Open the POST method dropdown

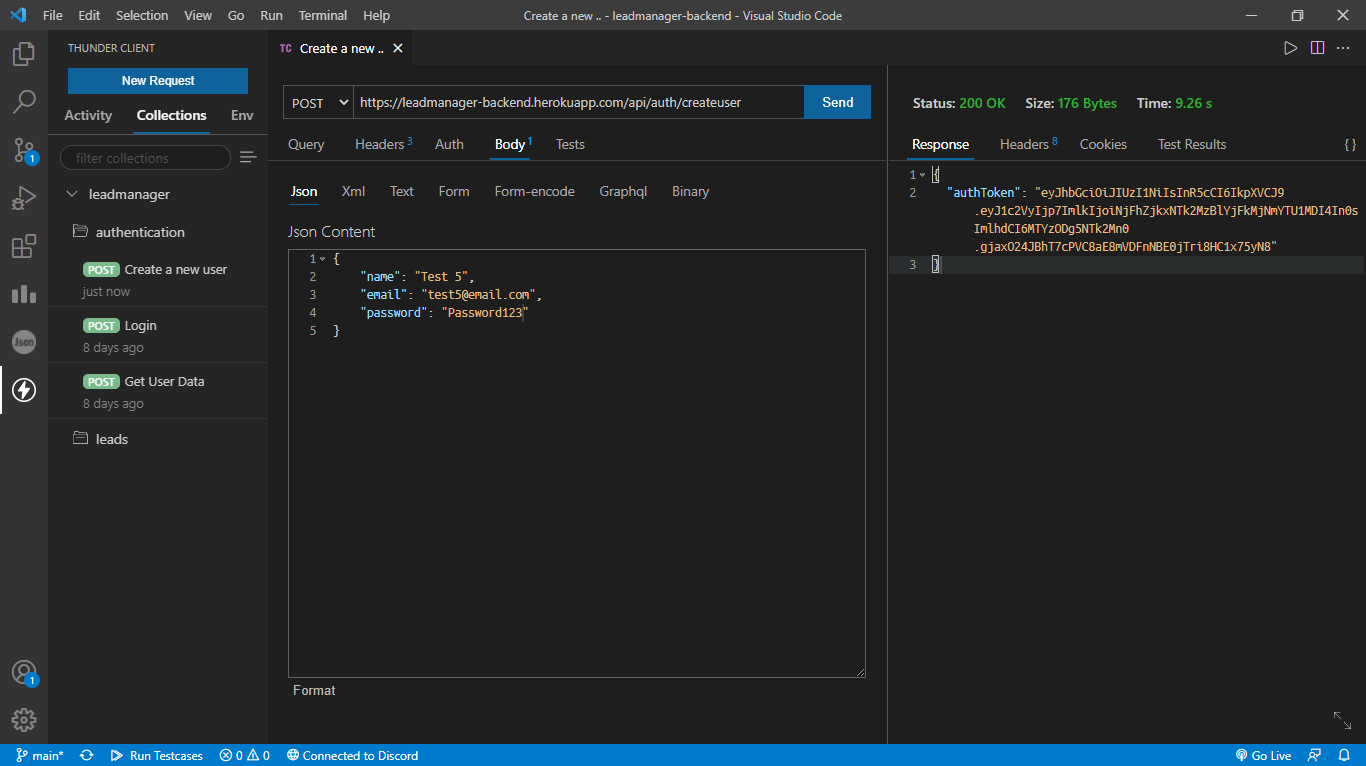click(318, 103)
